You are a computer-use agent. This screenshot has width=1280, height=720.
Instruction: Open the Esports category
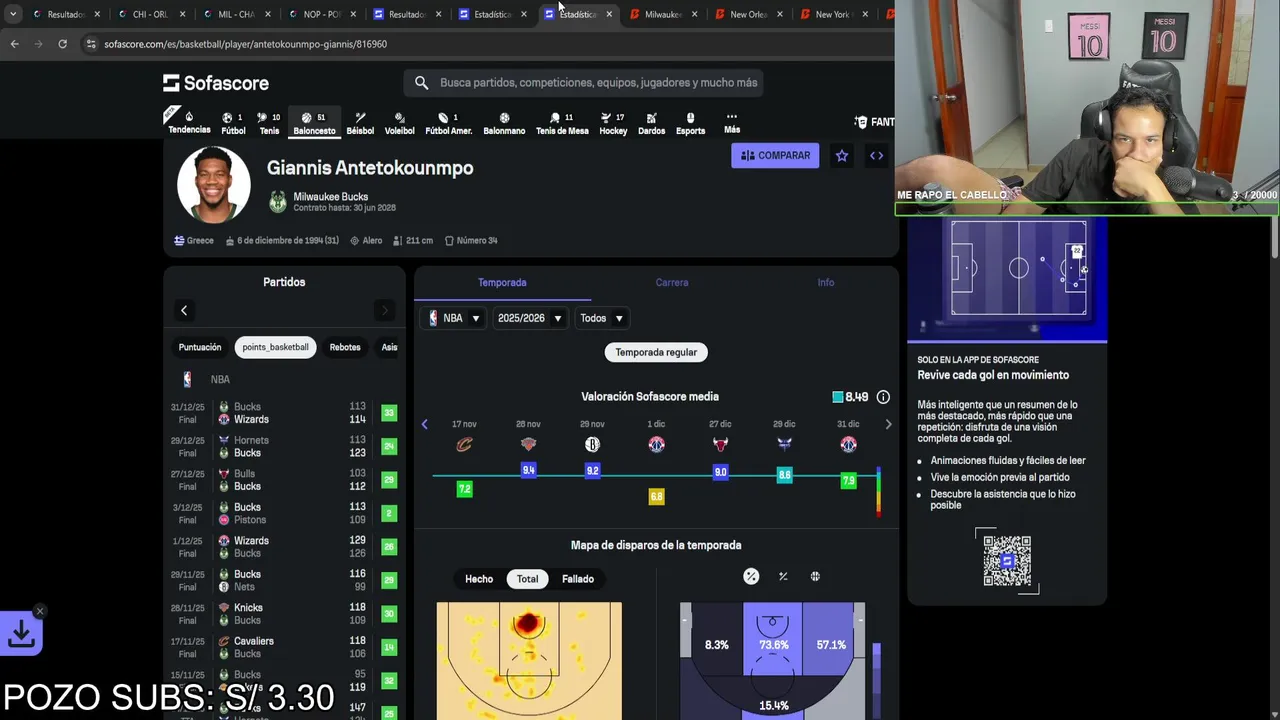point(690,123)
